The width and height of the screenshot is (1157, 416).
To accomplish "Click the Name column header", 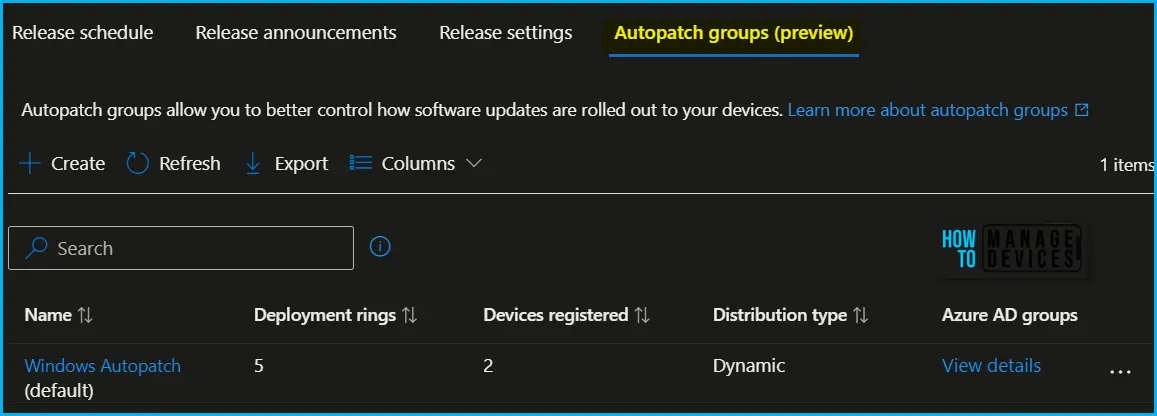I will coord(48,316).
